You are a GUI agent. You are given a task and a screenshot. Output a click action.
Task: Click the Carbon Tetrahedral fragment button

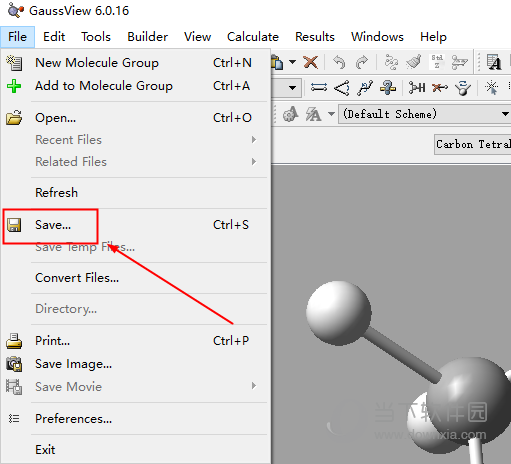point(472,144)
